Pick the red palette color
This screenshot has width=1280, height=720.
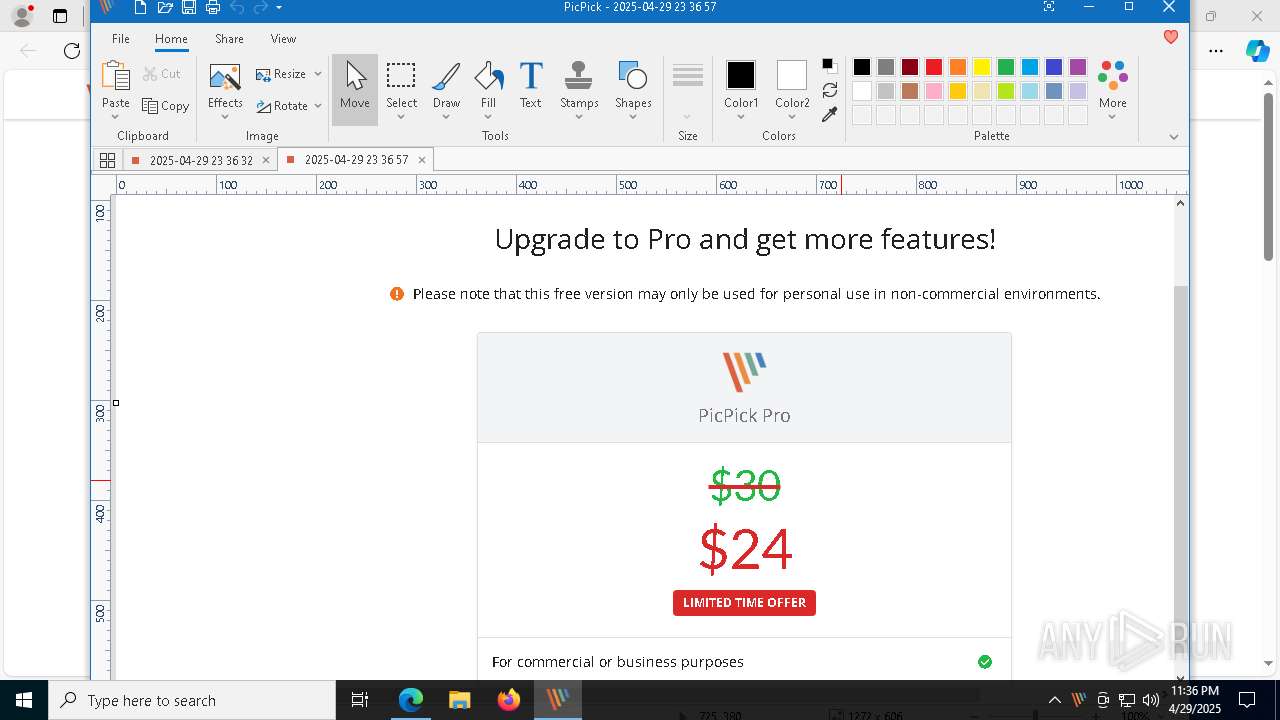[934, 67]
